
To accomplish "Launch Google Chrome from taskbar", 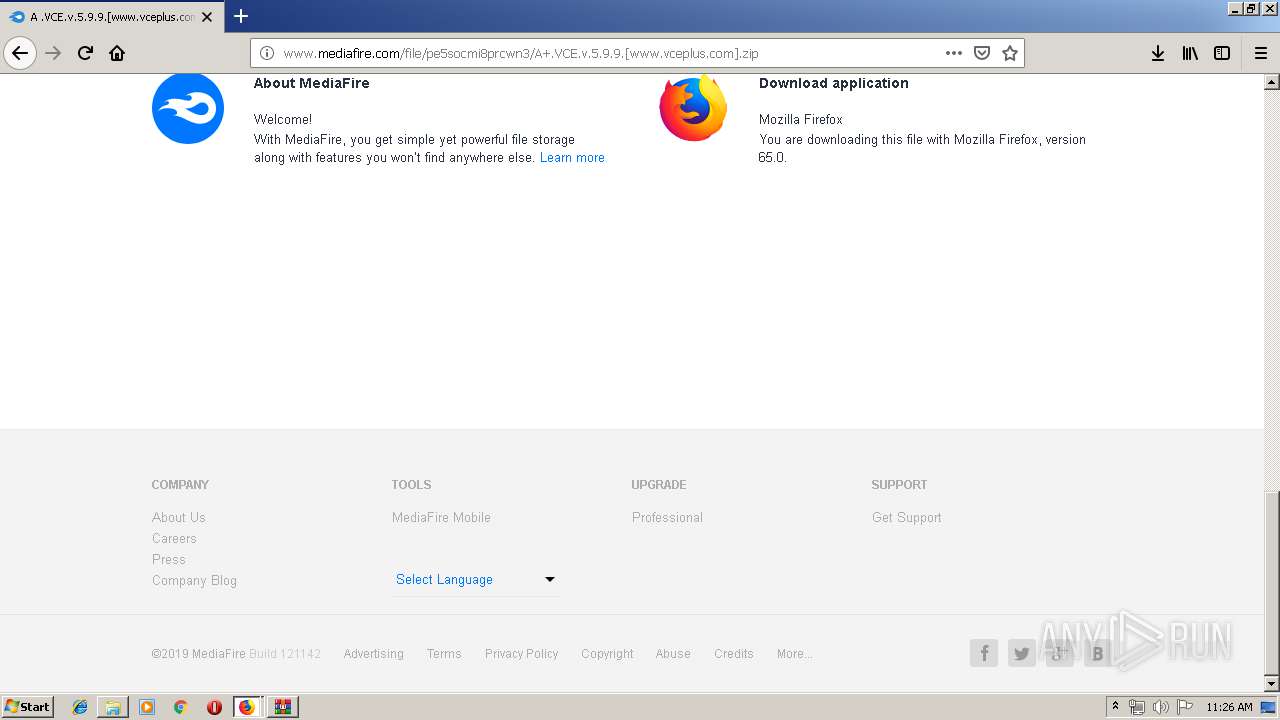I will pos(181,707).
